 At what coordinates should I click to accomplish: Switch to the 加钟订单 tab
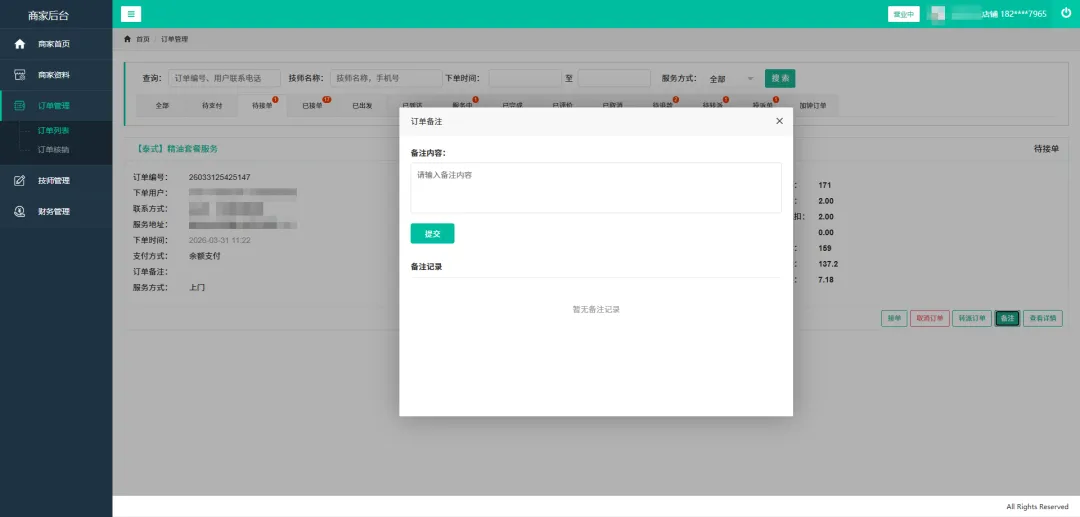tap(813, 105)
